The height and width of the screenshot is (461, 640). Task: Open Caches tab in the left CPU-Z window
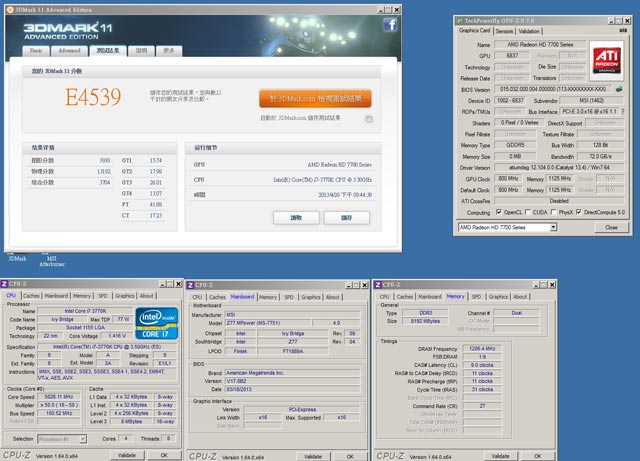(x=31, y=296)
